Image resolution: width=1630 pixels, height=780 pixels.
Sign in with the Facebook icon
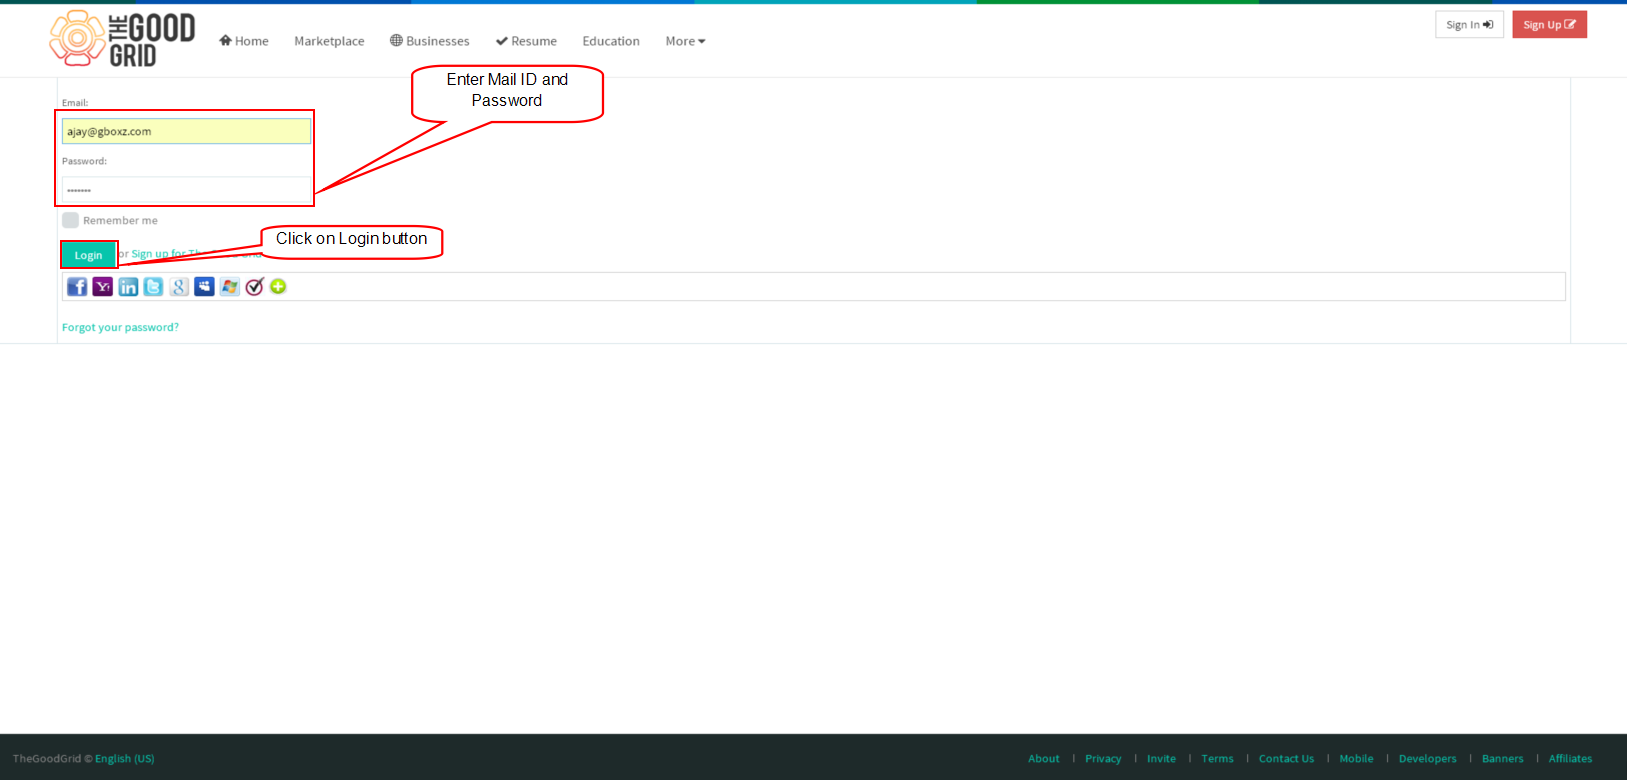[x=77, y=287]
